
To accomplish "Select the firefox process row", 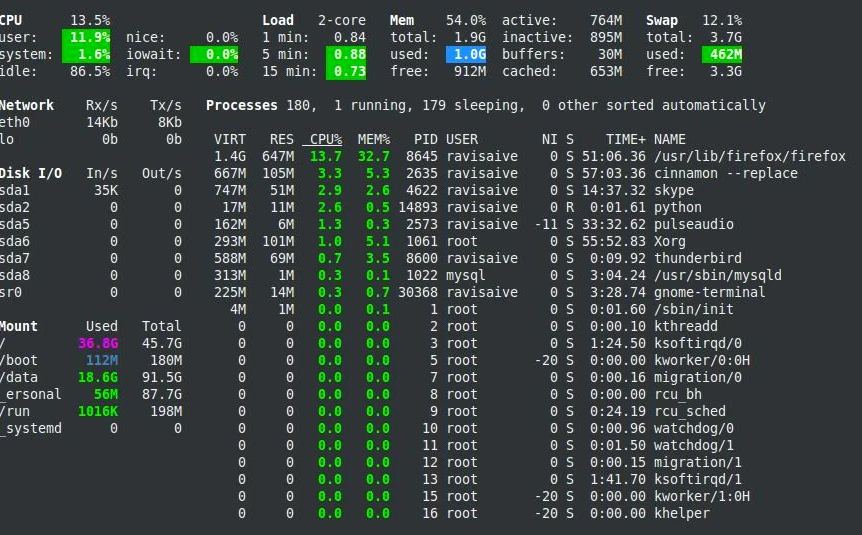I will click(529, 156).
